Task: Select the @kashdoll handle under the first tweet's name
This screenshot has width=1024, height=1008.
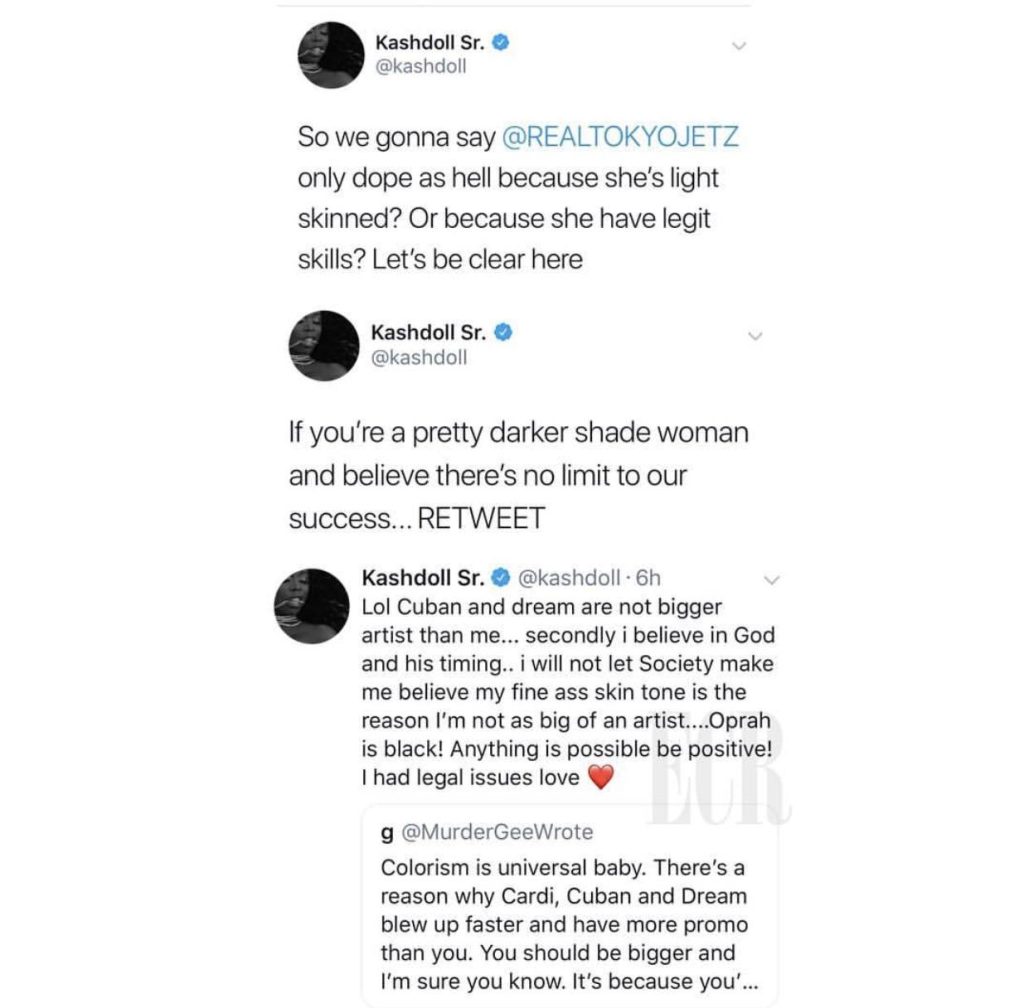Action: click(421, 66)
